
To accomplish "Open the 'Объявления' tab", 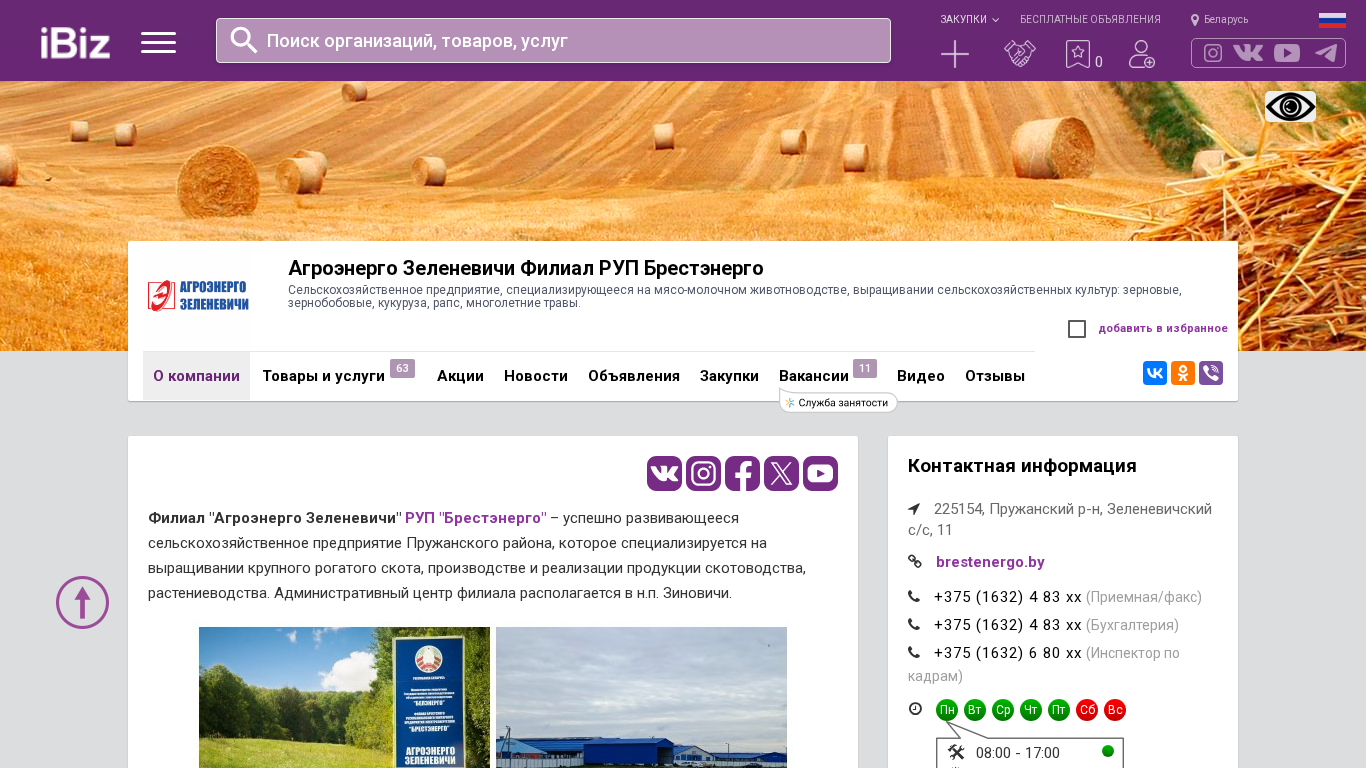I will click(634, 376).
